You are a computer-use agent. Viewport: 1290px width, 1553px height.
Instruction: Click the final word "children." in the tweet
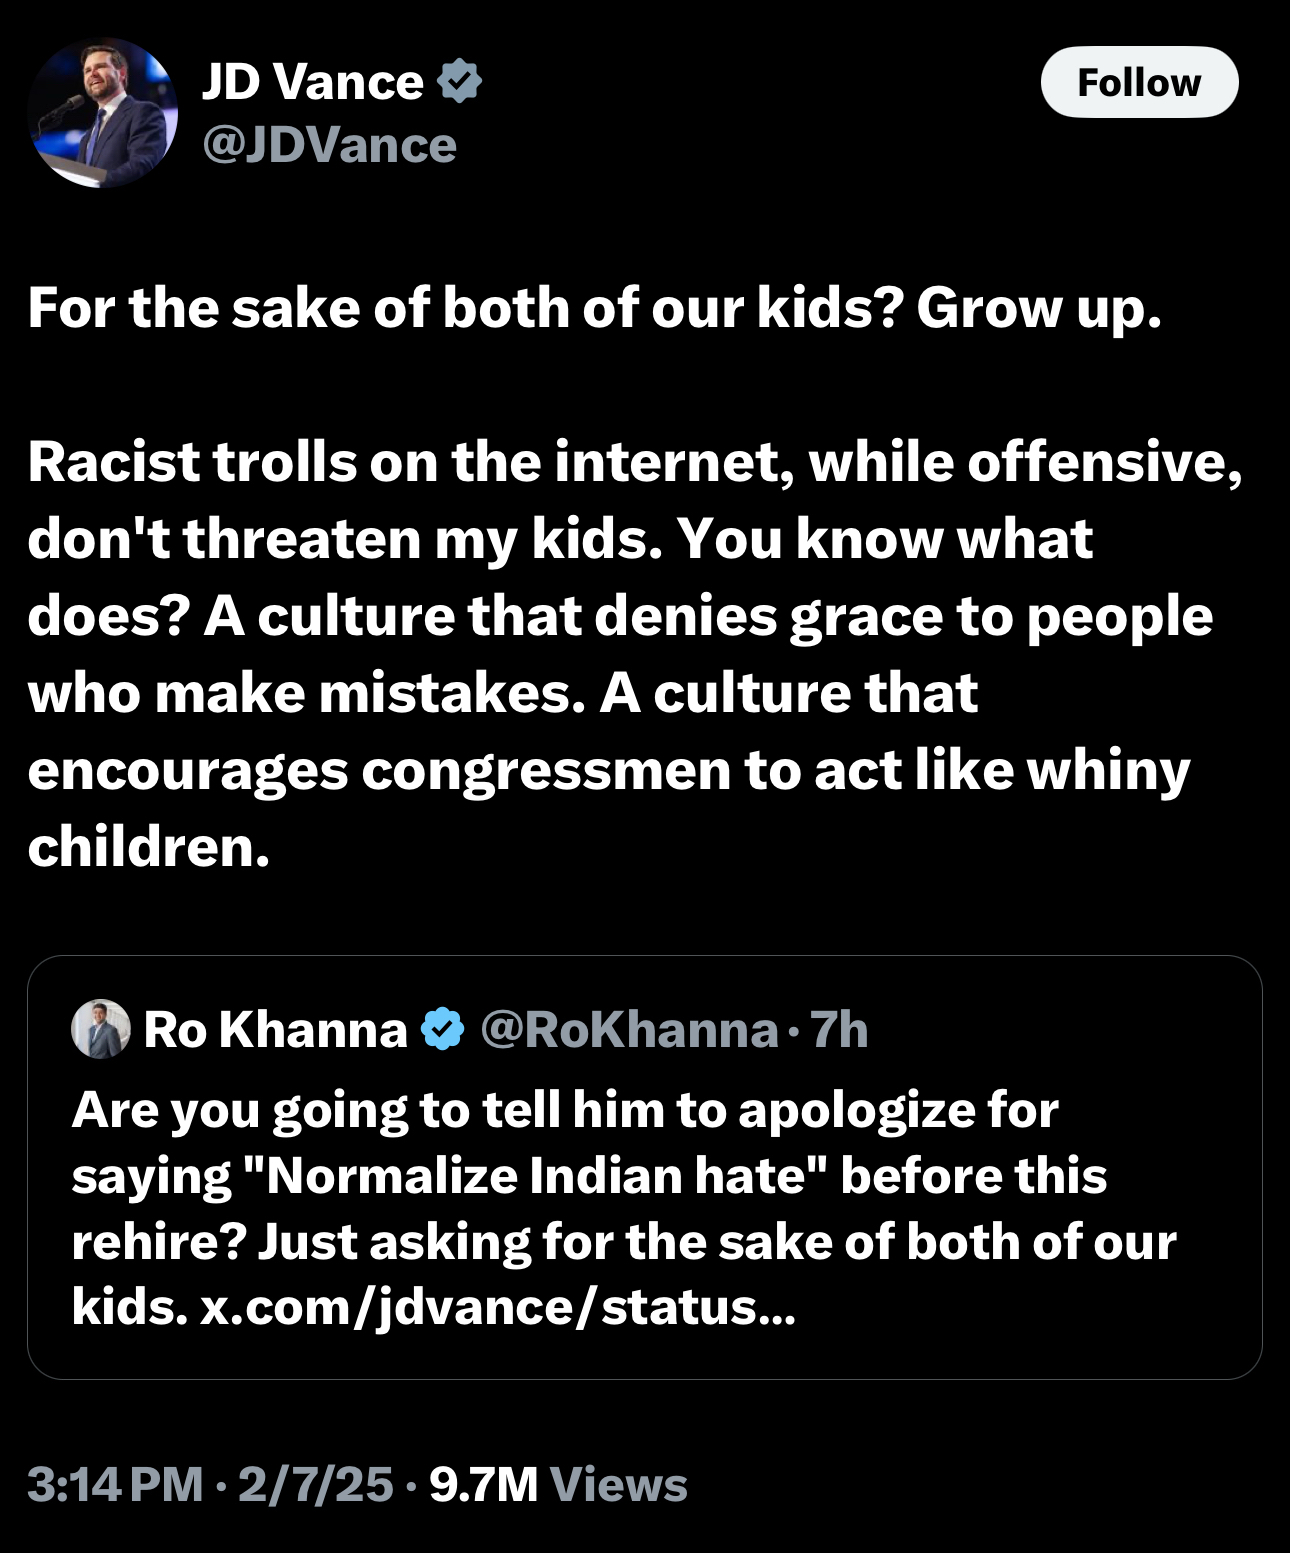(148, 847)
